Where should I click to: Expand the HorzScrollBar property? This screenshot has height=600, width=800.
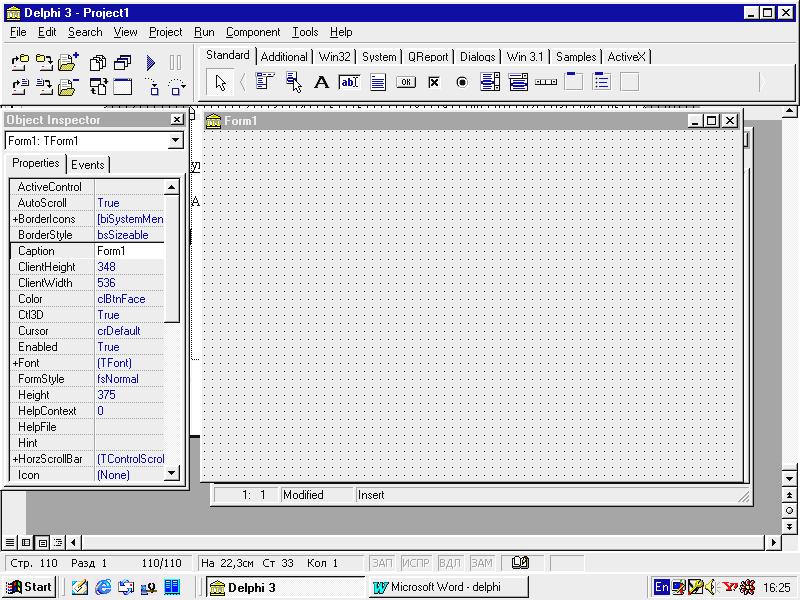point(15,459)
